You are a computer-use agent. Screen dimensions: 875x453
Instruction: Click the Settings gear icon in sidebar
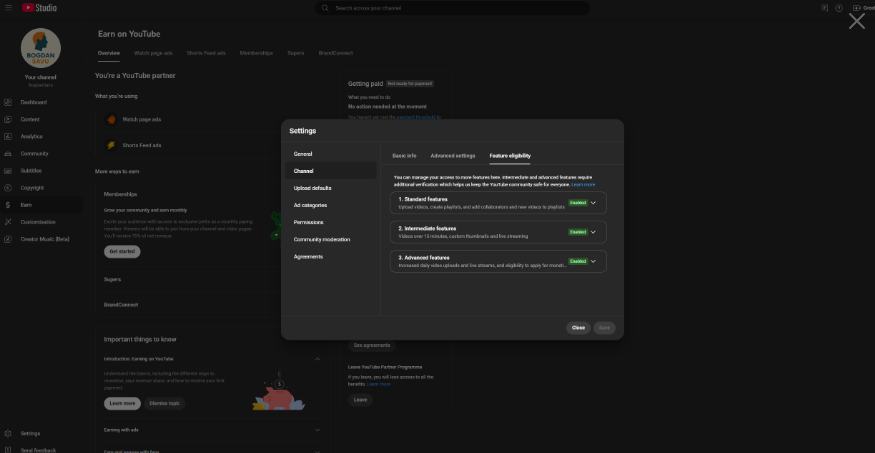(x=8, y=433)
